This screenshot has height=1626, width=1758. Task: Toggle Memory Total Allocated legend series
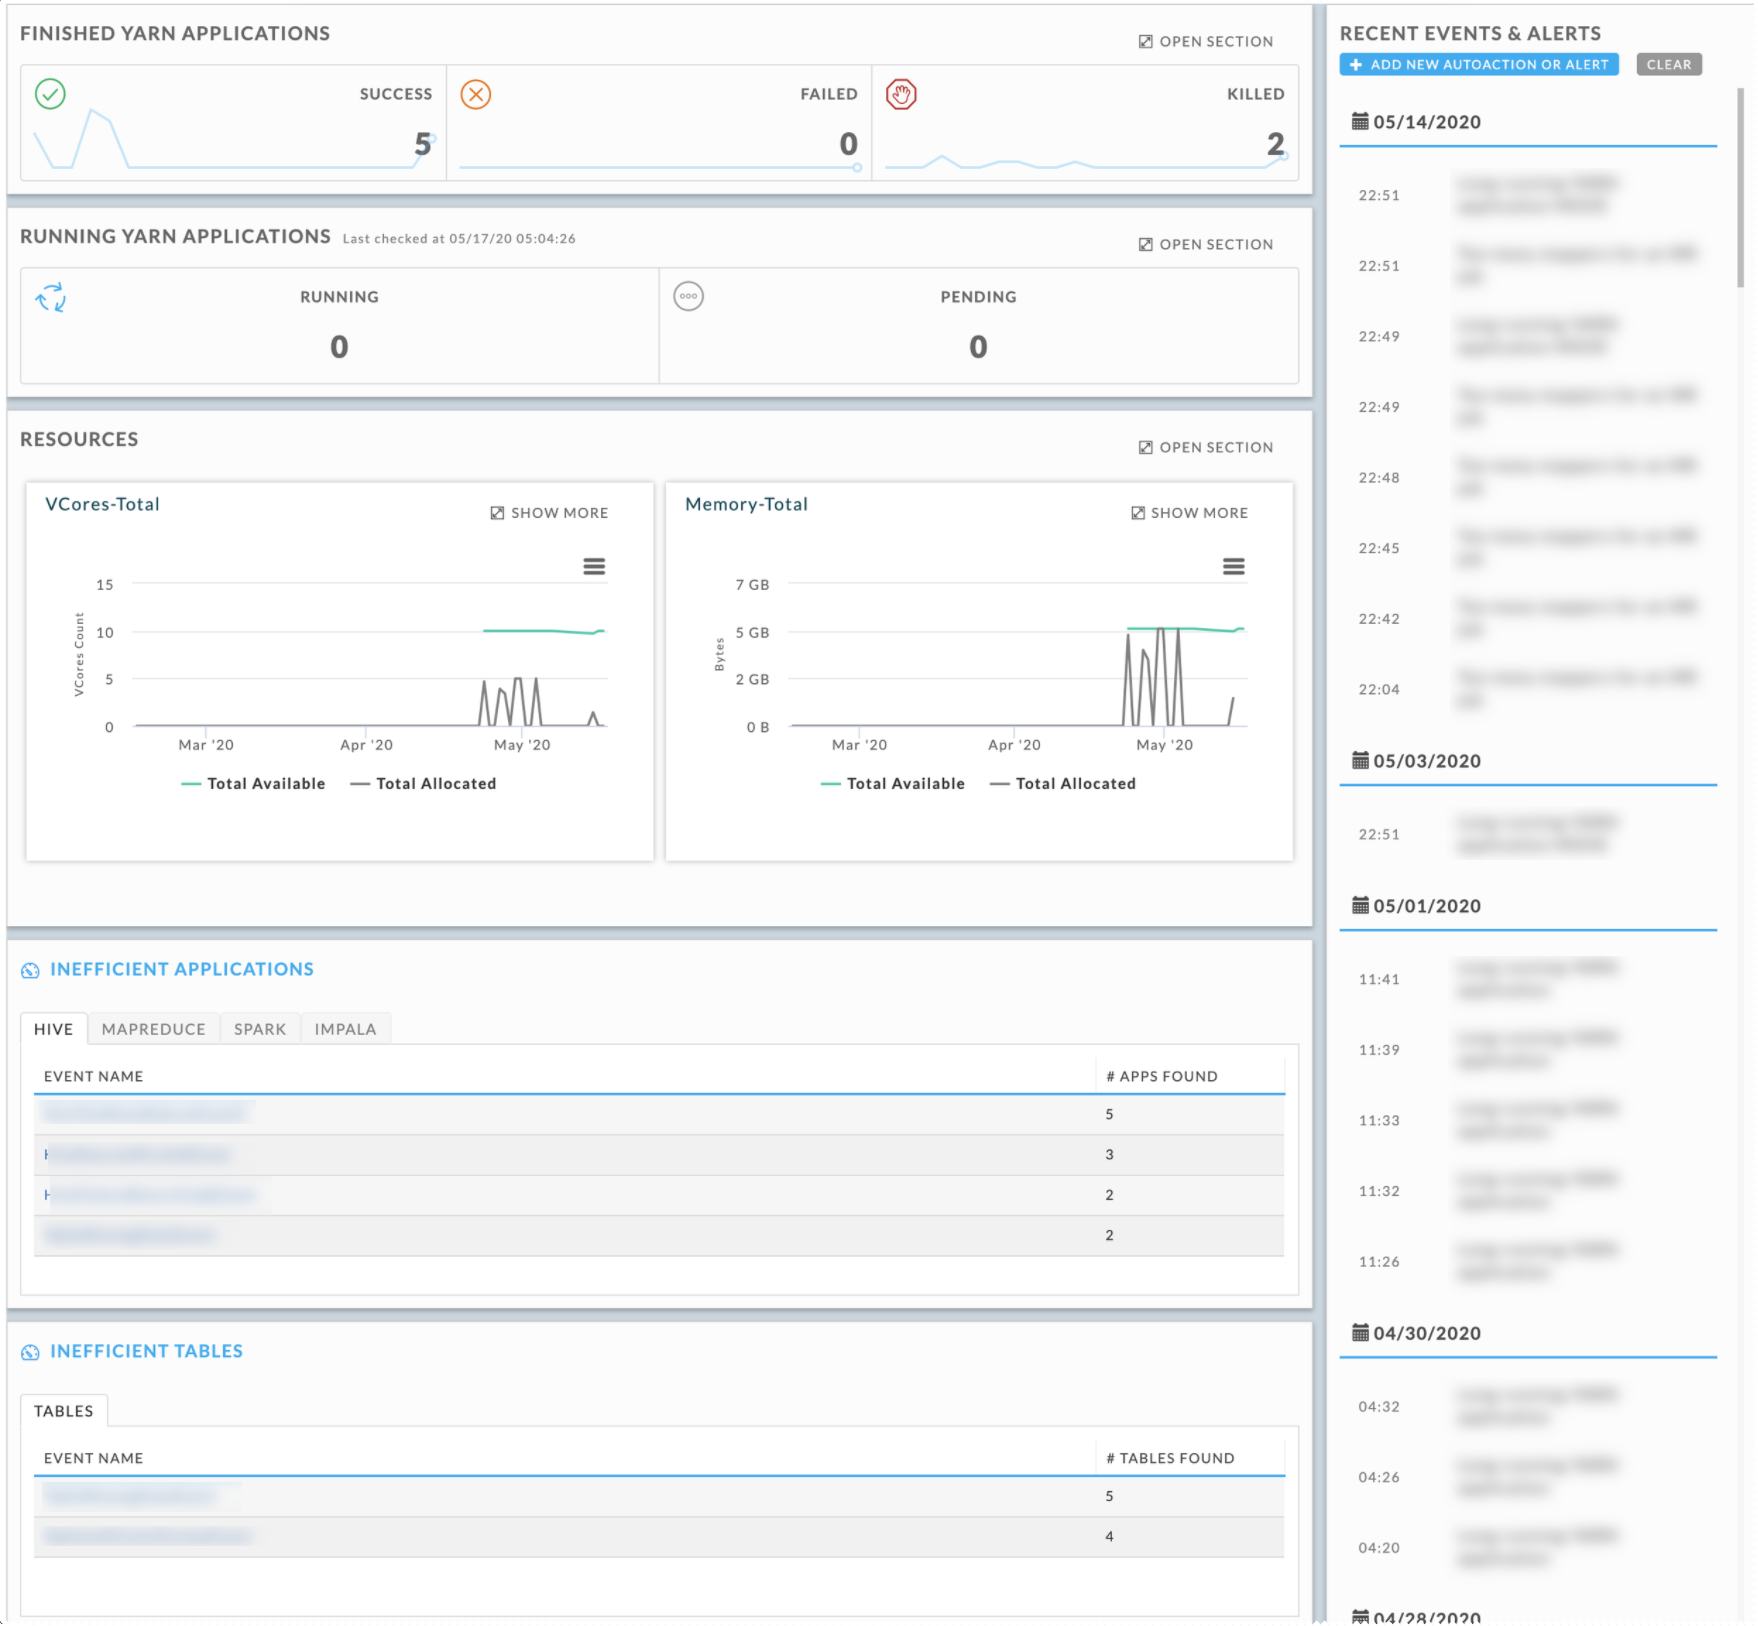pyautogui.click(x=1063, y=784)
